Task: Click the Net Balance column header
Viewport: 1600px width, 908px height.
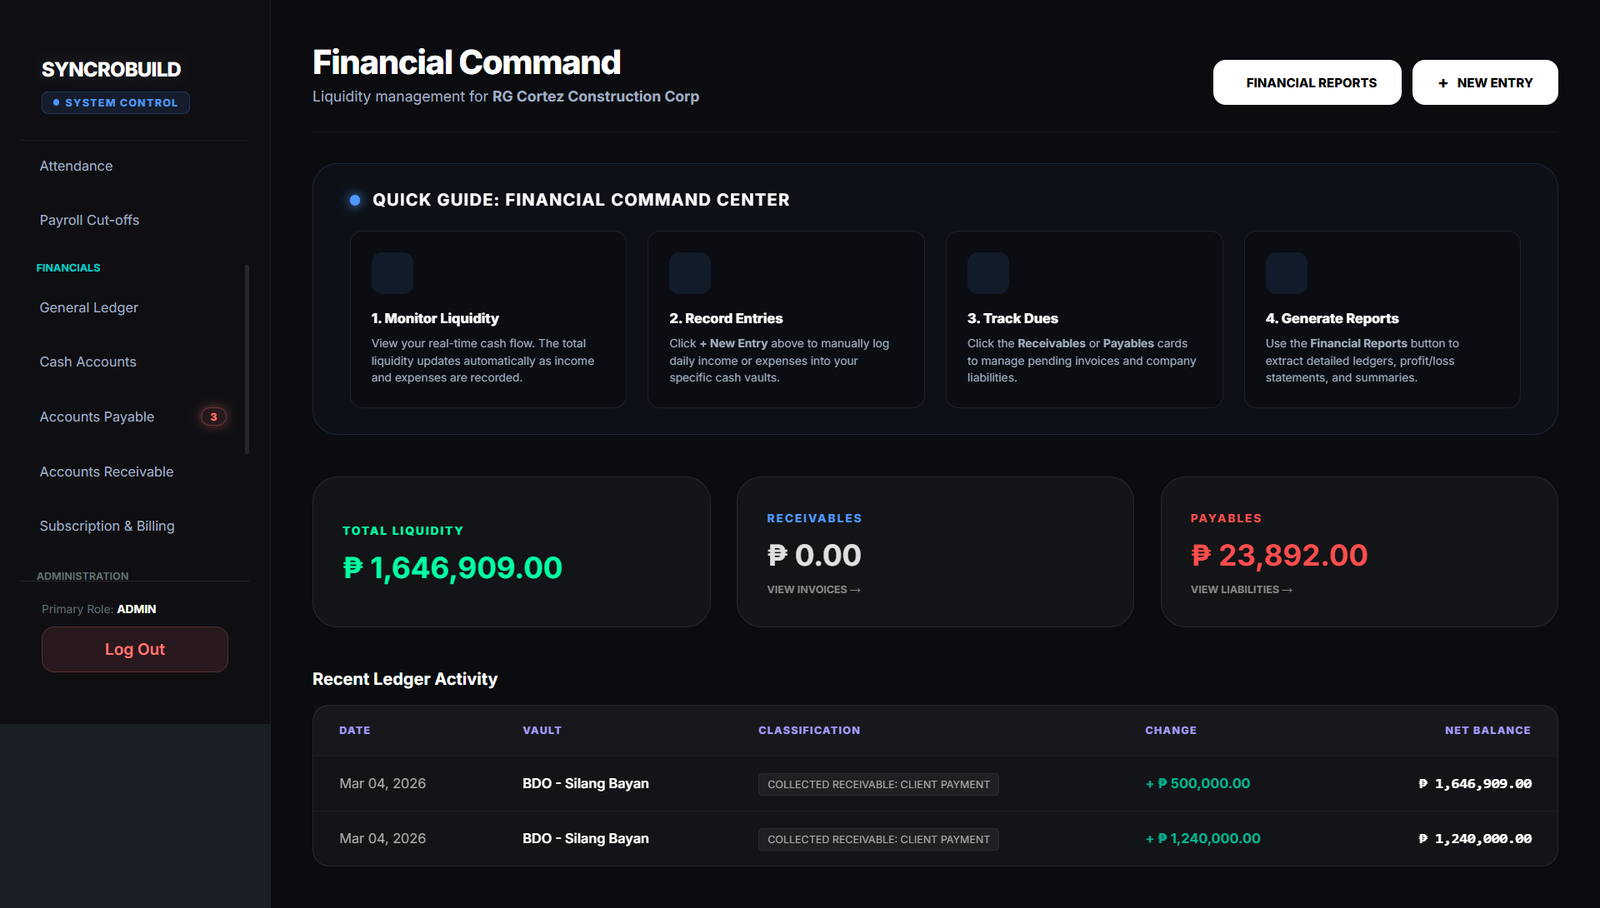Action: [x=1488, y=731]
